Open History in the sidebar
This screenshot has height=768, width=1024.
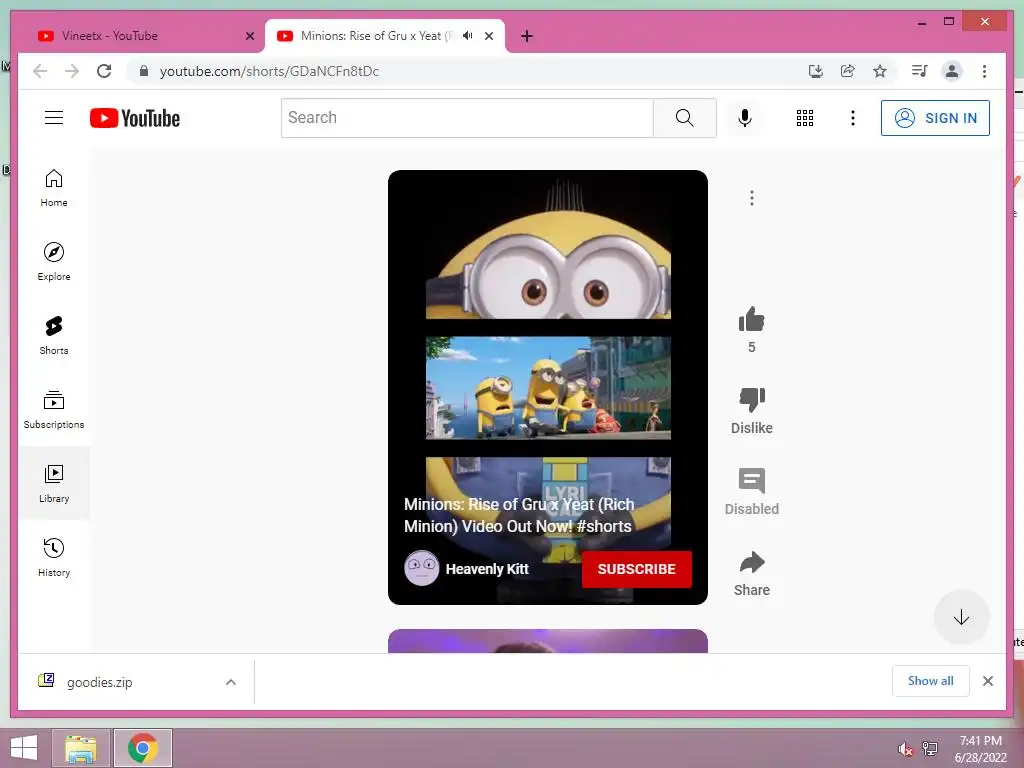pyautogui.click(x=54, y=557)
